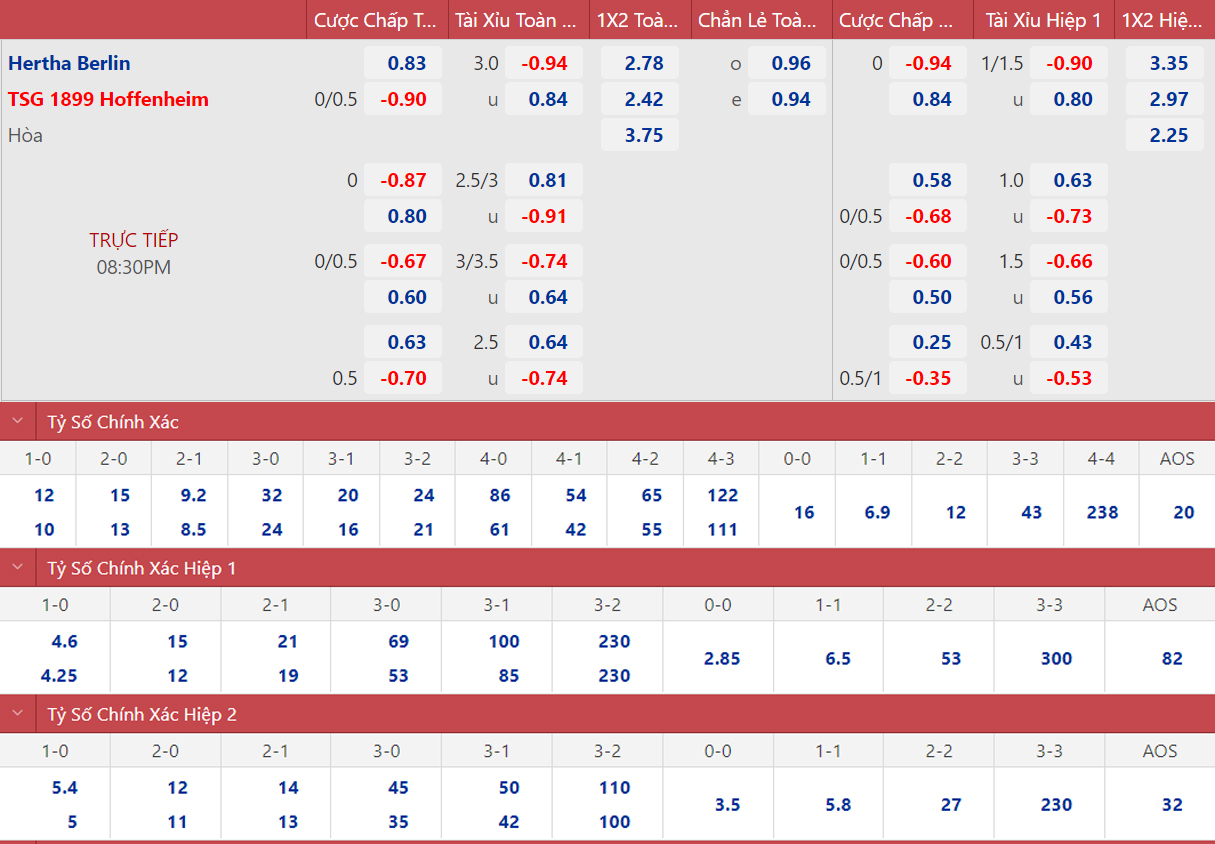Screen dimensions: 1215x844
Task: Pick the 2.78 Hertha Berlin 1X2 odds
Action: [643, 63]
